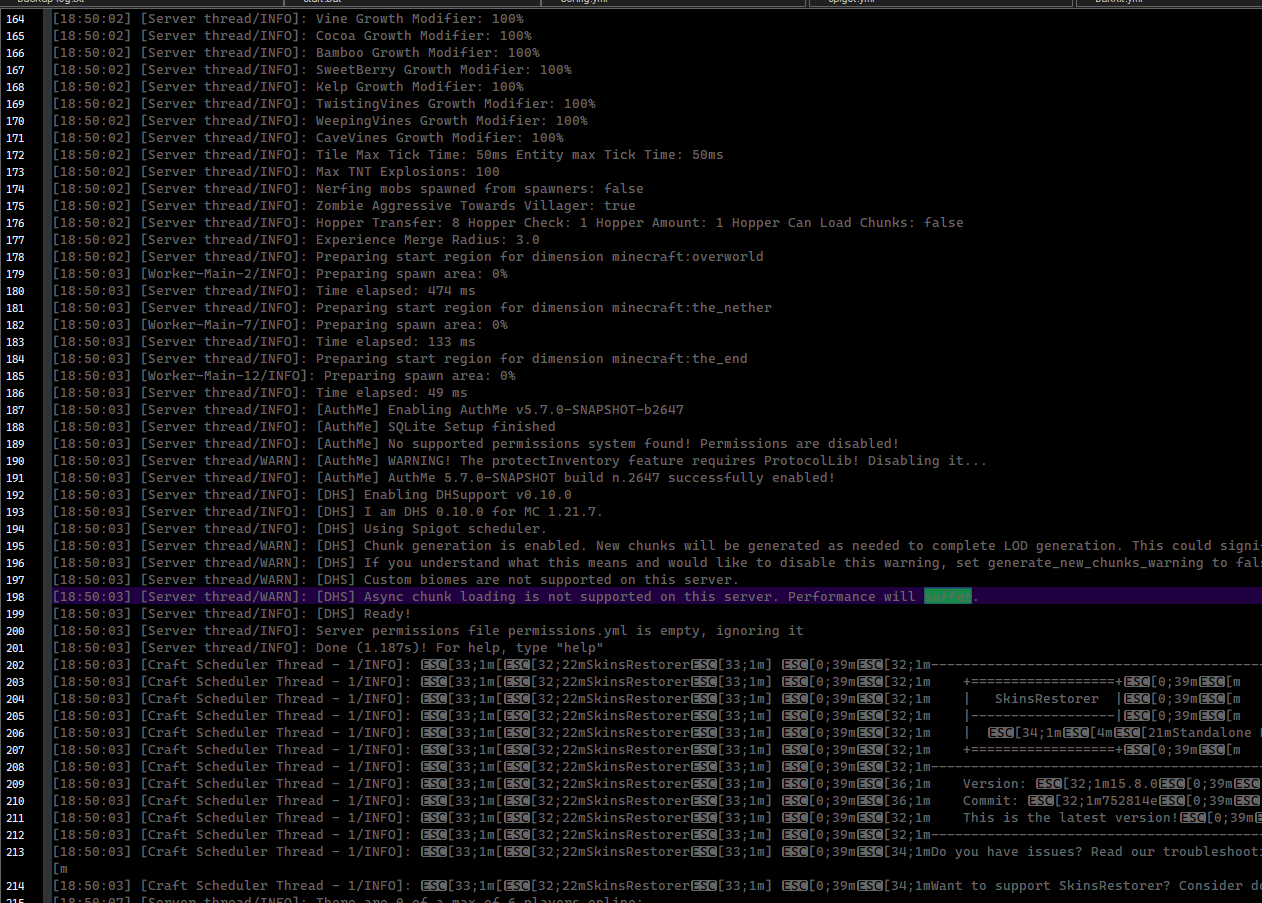This screenshot has height=903, width=1262.
Task: Click the "Standalone" word on line 206
Action: coord(1212,733)
